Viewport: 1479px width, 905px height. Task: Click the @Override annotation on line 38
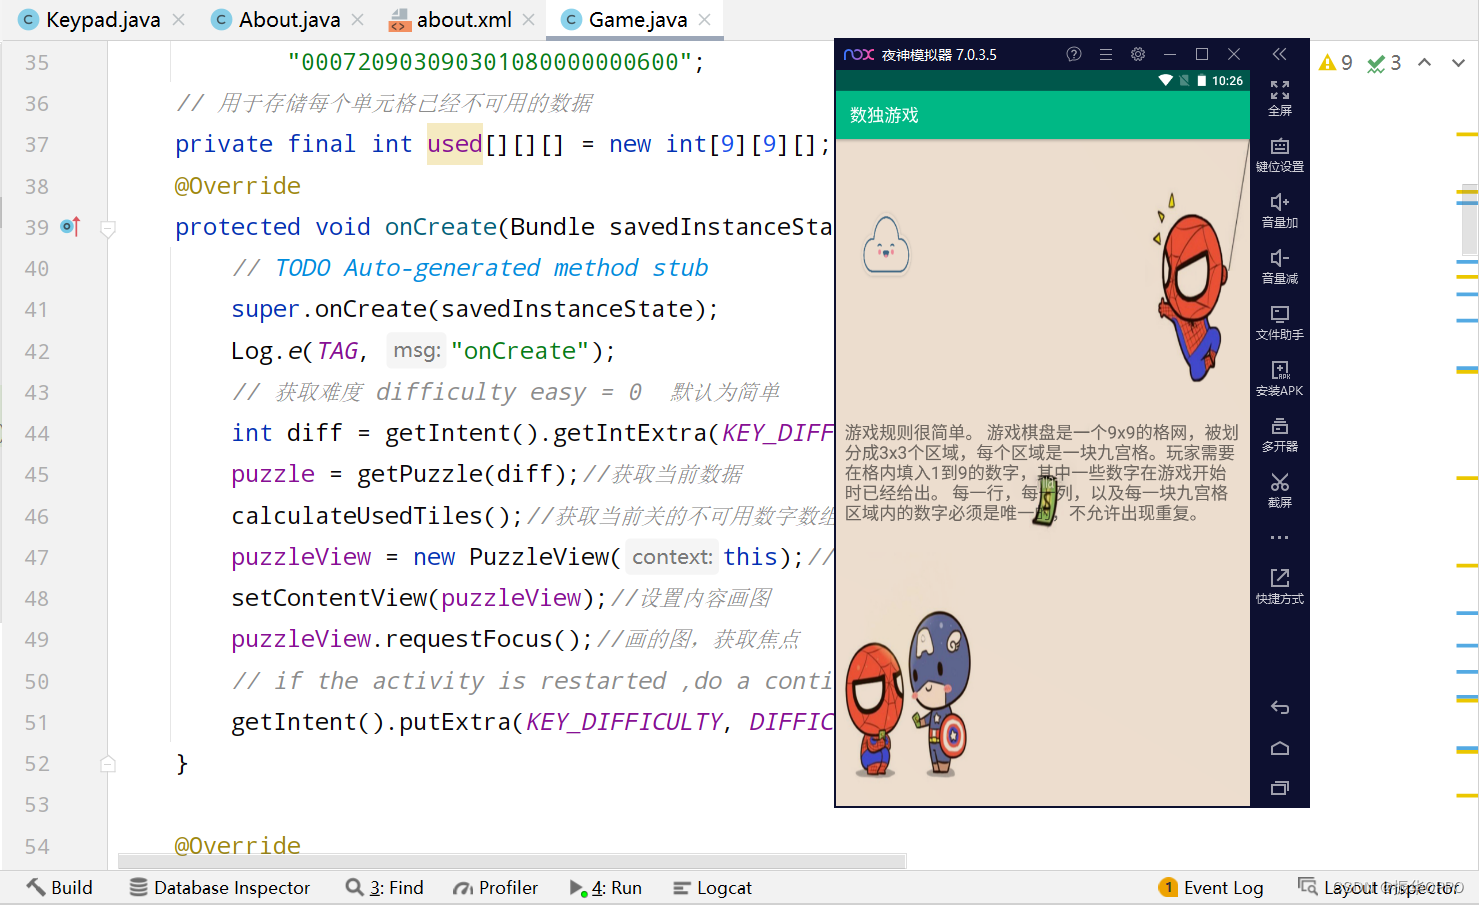click(x=238, y=186)
